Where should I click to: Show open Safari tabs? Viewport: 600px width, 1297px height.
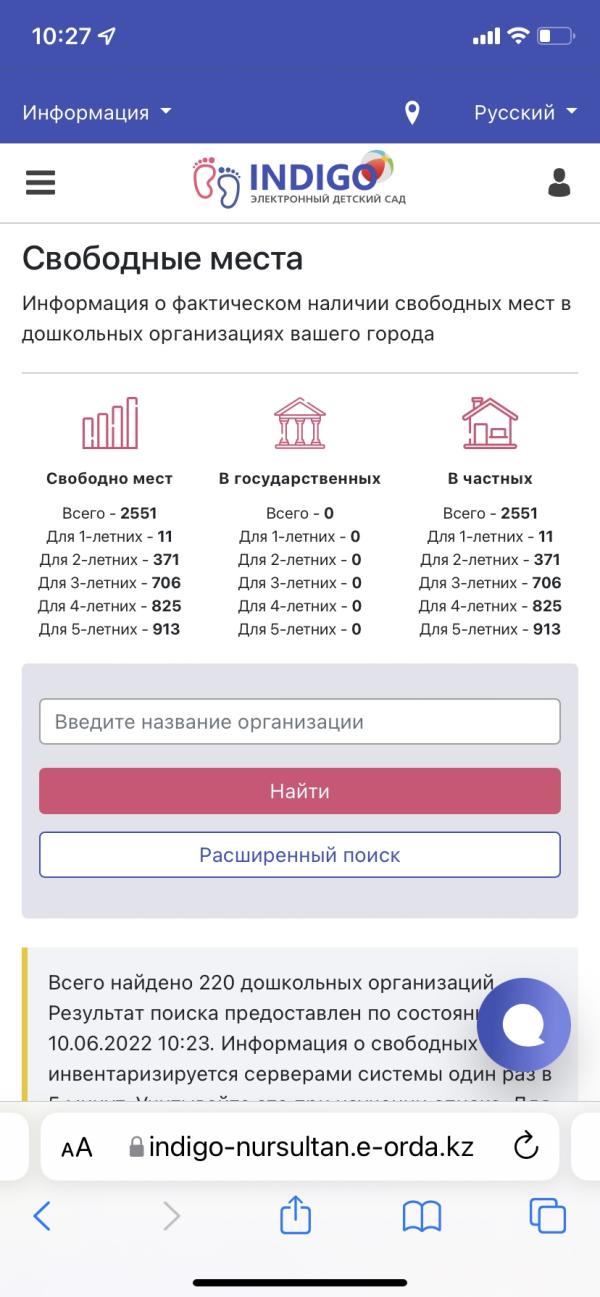(547, 1215)
